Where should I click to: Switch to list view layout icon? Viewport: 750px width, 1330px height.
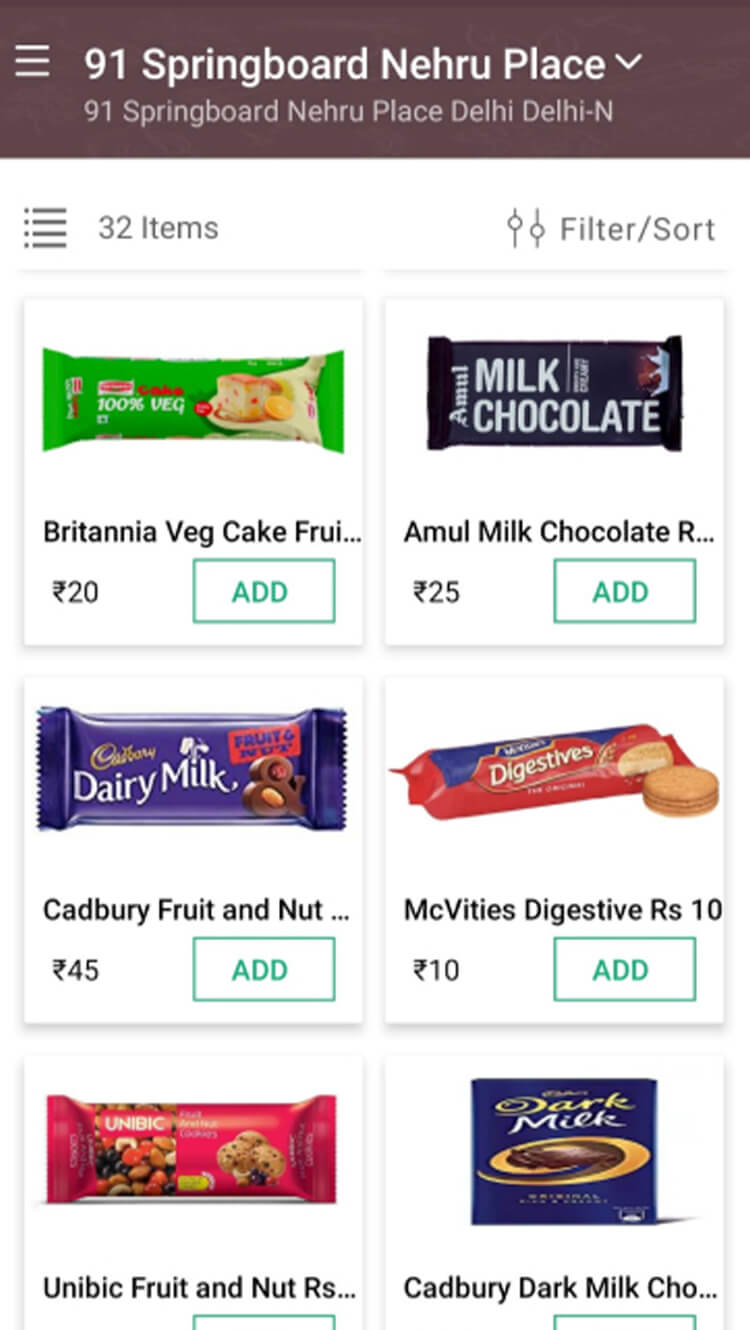[45, 228]
